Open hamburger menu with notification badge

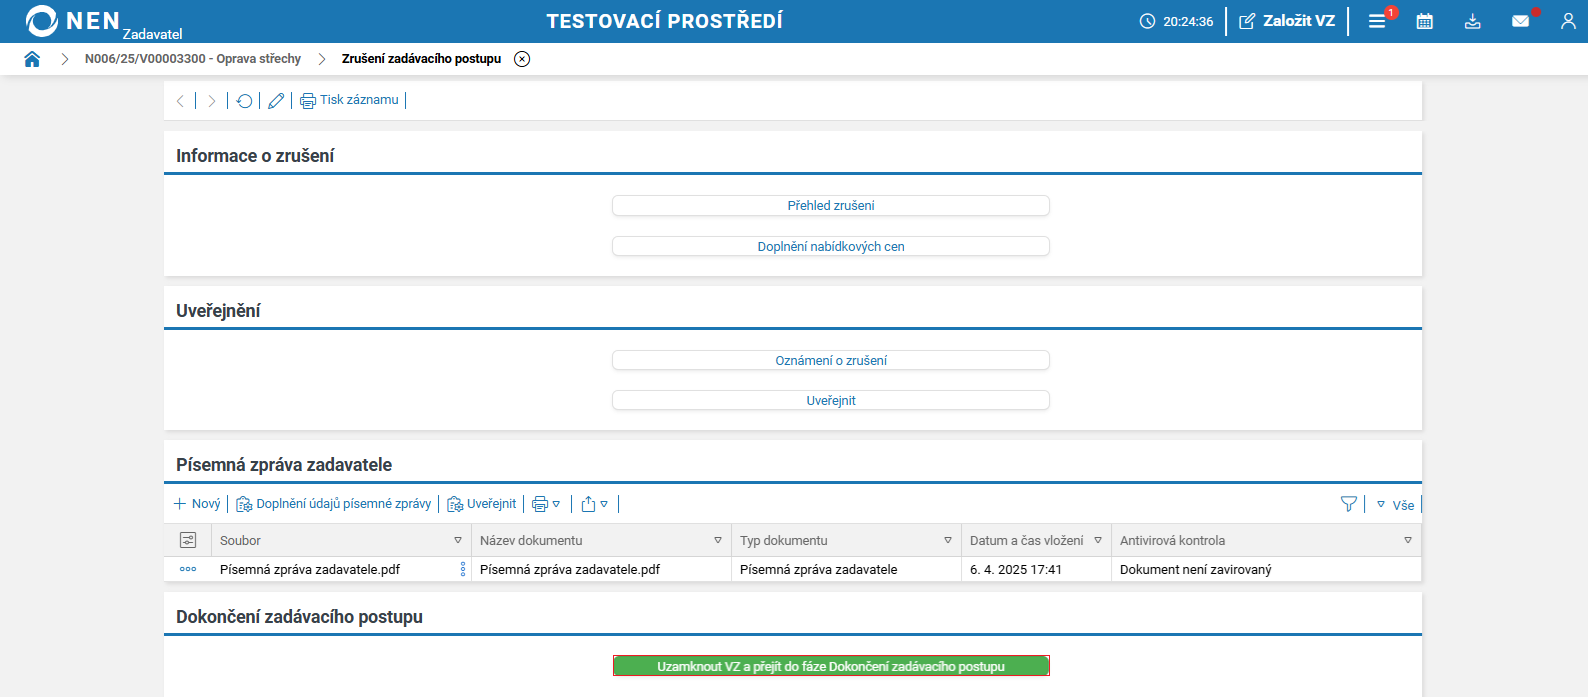point(1377,21)
